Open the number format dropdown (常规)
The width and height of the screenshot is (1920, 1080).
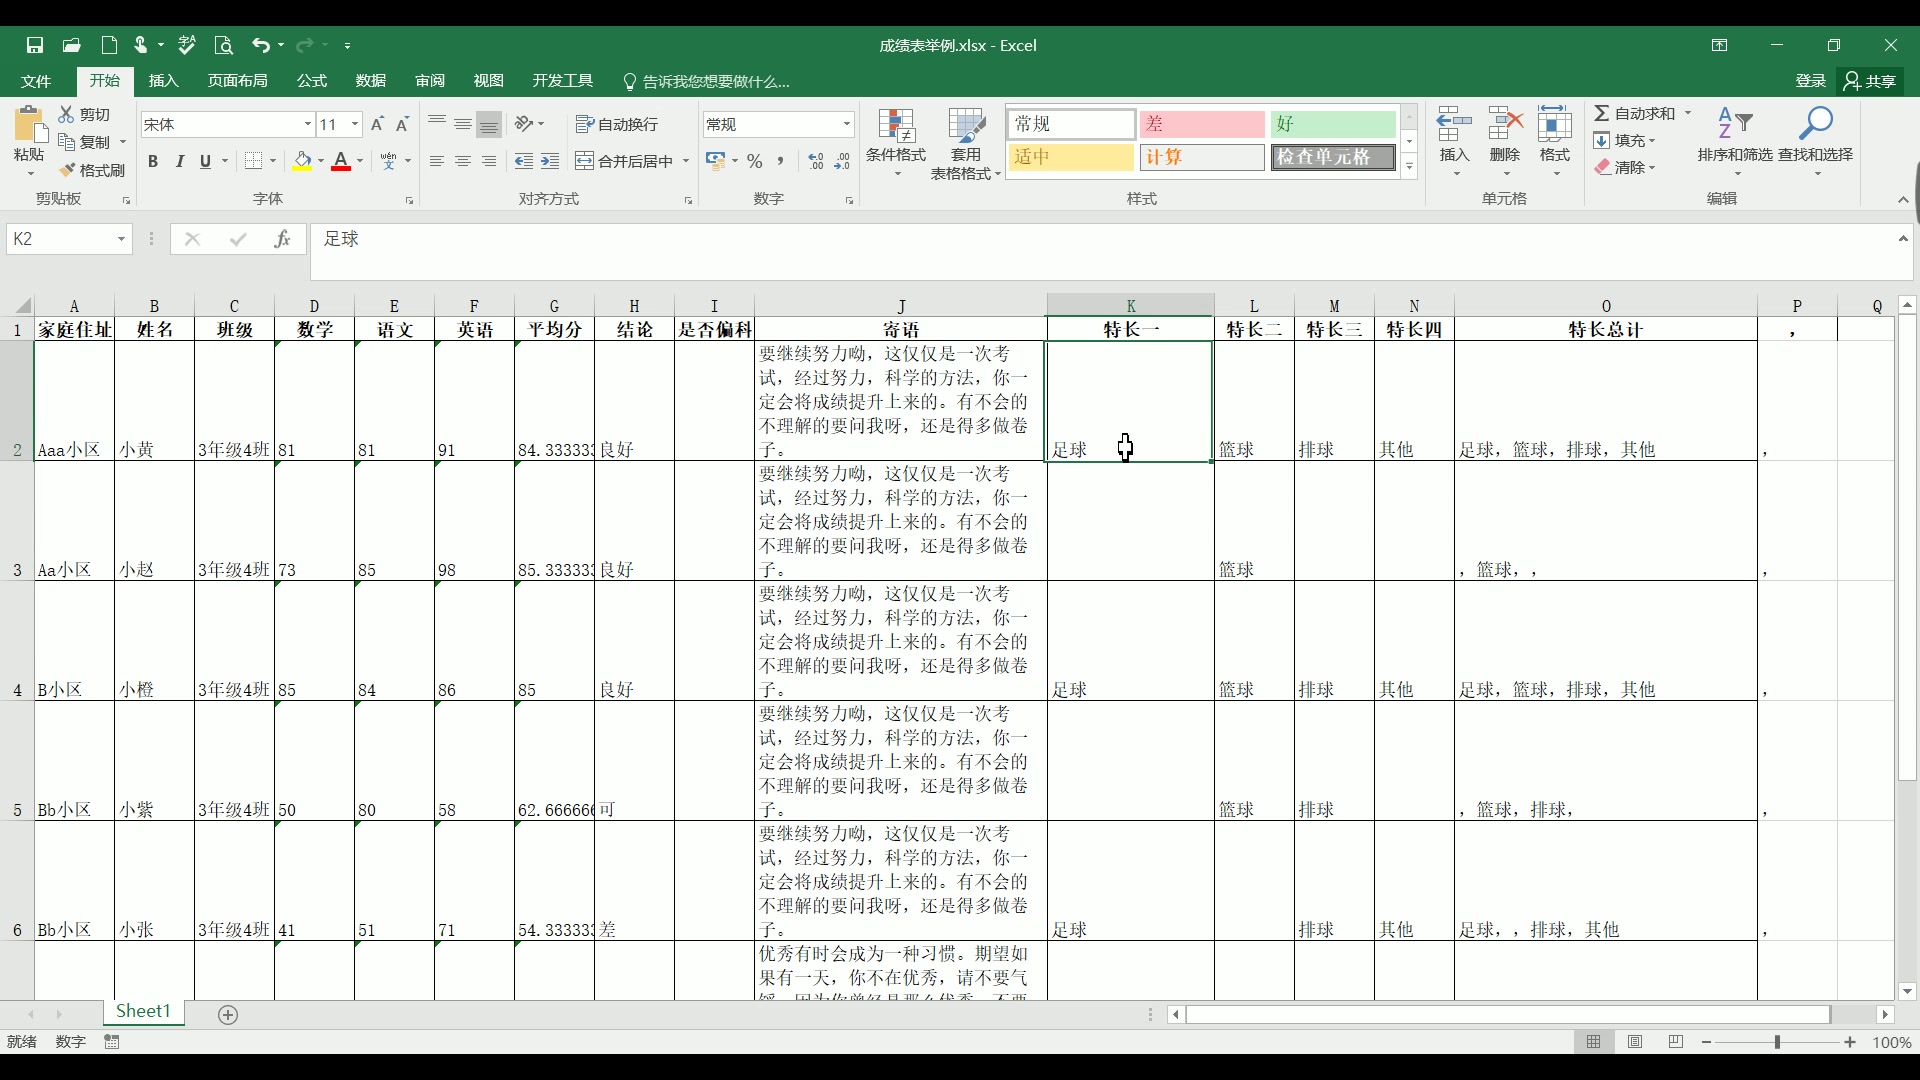[846, 124]
